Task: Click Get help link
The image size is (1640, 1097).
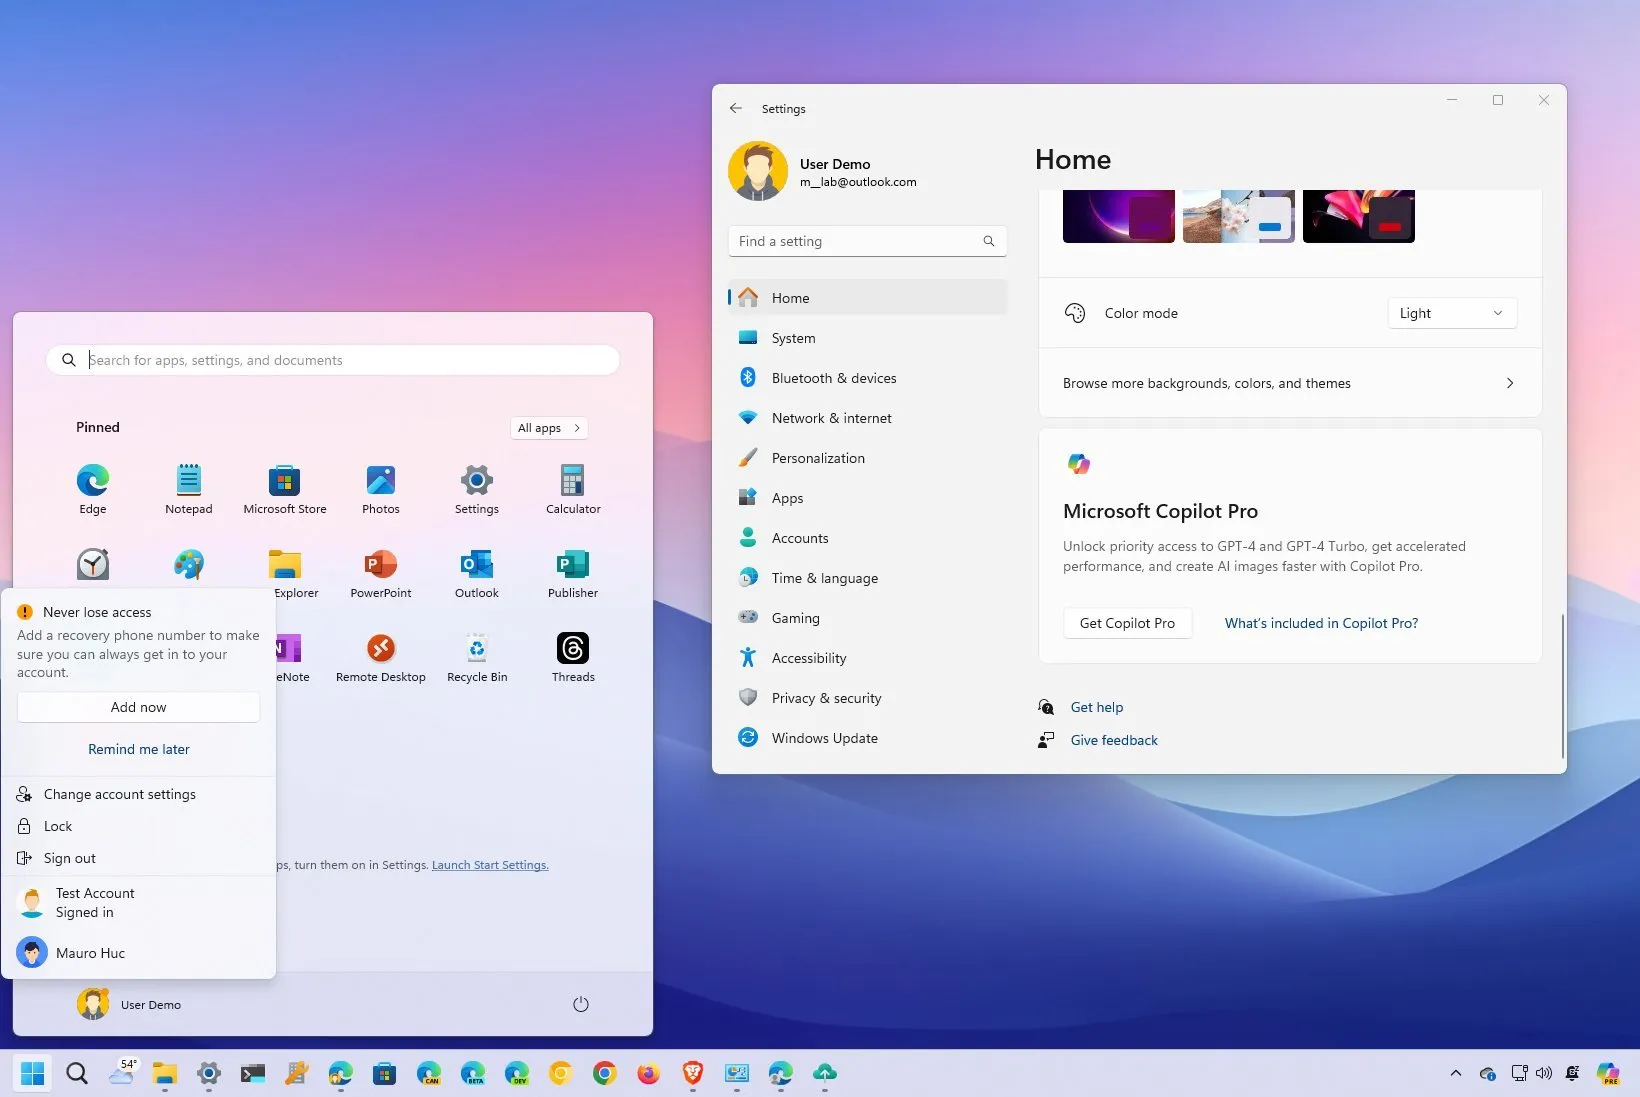Action: coord(1097,707)
